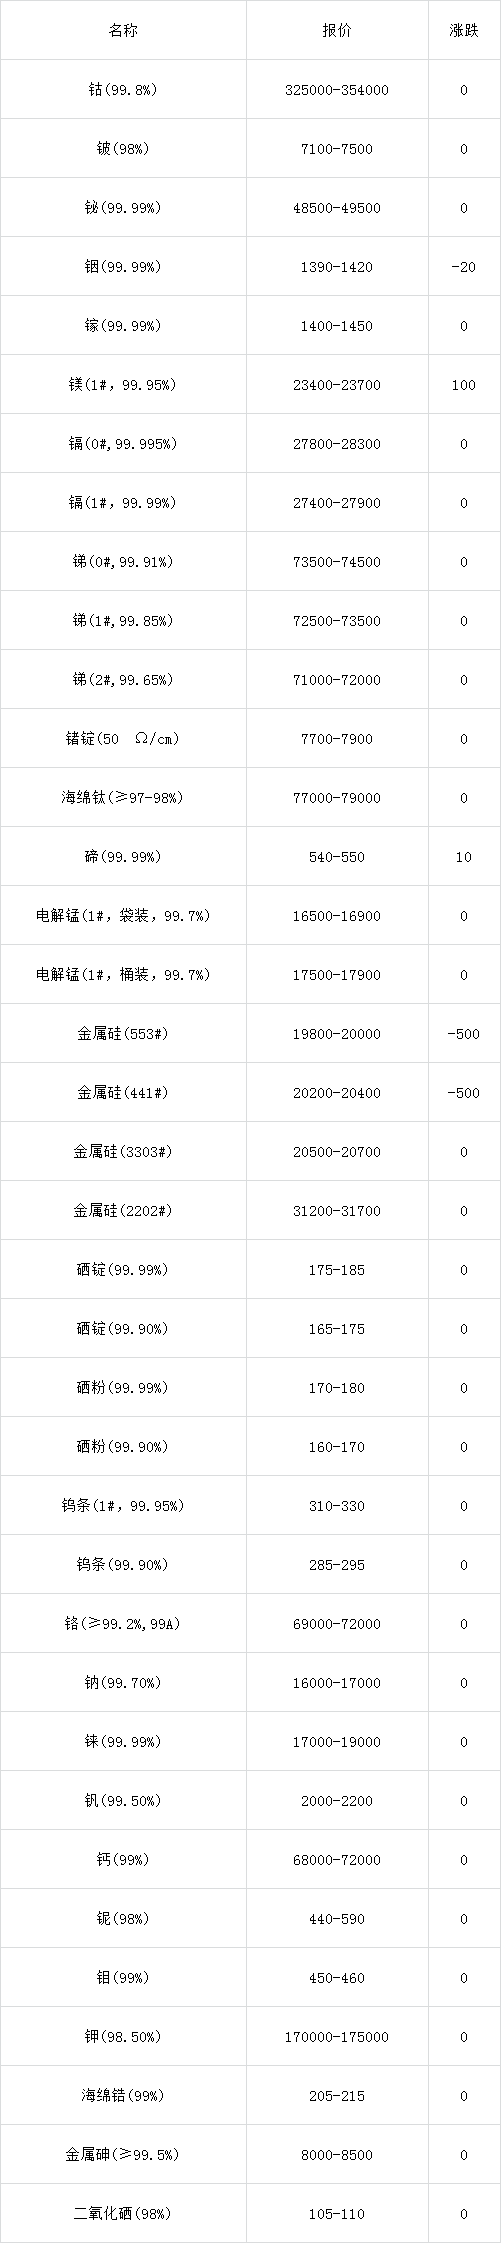Select the 铍(98%) row name
This screenshot has width=501, height=2243.
click(x=123, y=149)
